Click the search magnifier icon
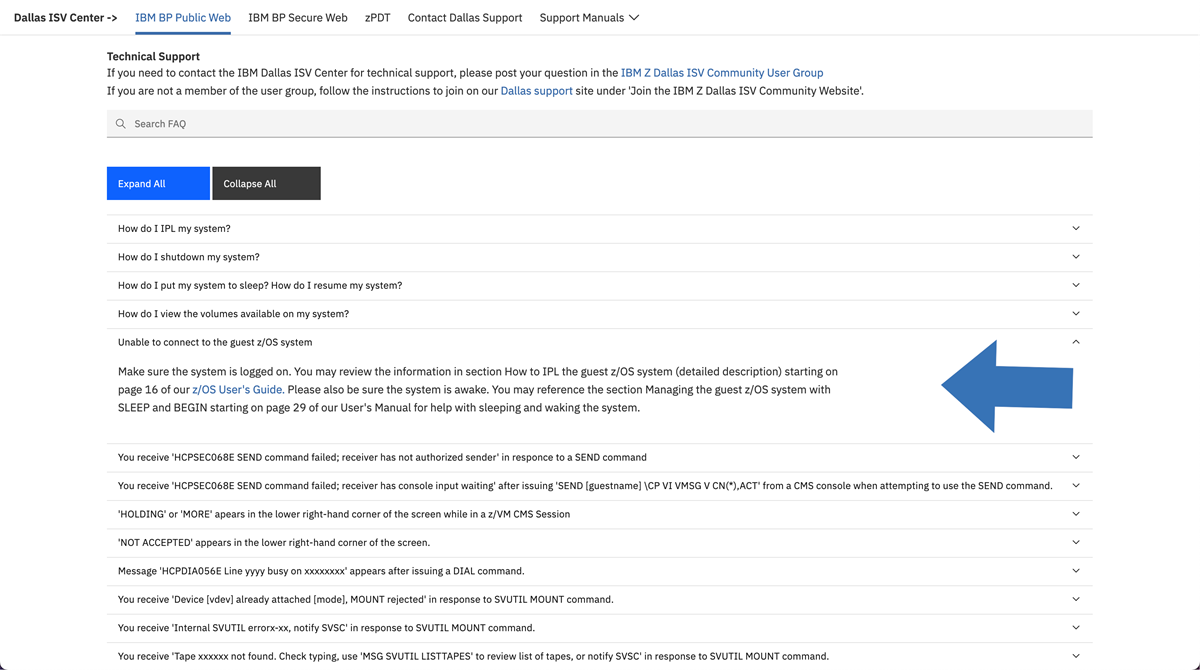The width and height of the screenshot is (1200, 670). click(x=121, y=124)
